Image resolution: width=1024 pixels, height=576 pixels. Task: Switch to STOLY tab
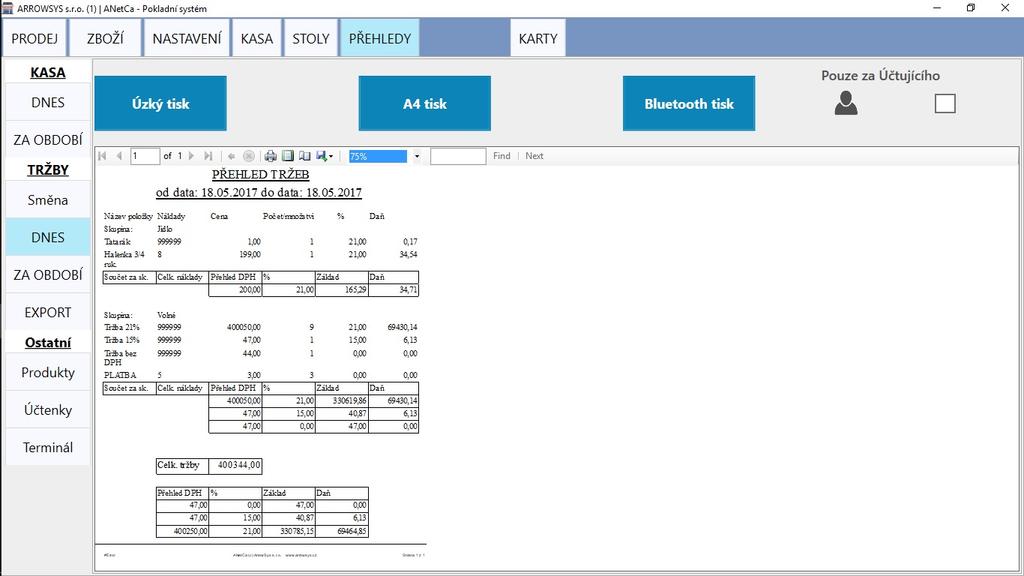pyautogui.click(x=311, y=39)
